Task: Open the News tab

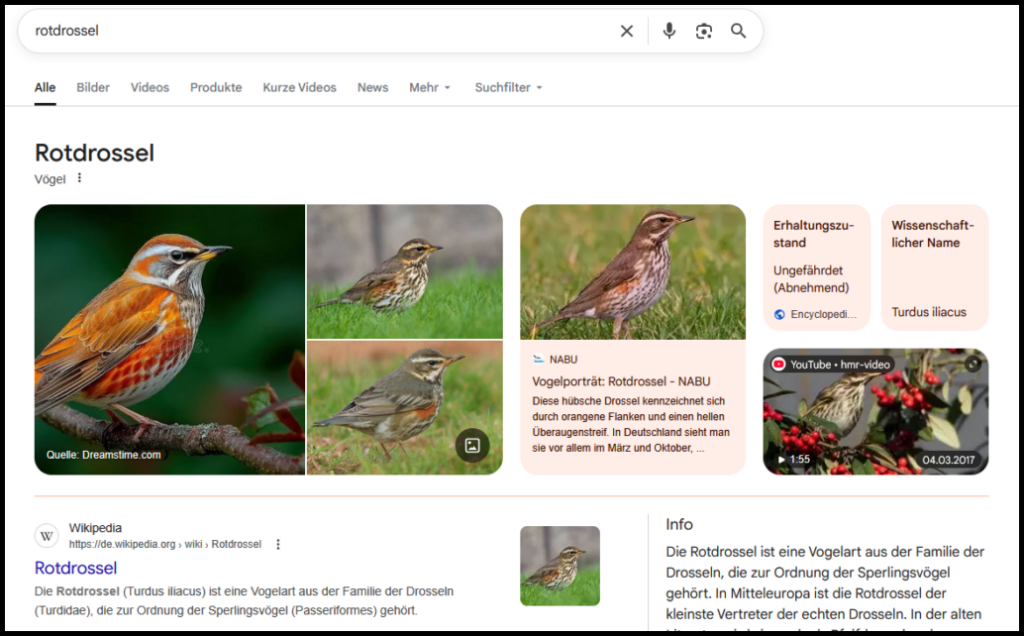Action: [372, 88]
